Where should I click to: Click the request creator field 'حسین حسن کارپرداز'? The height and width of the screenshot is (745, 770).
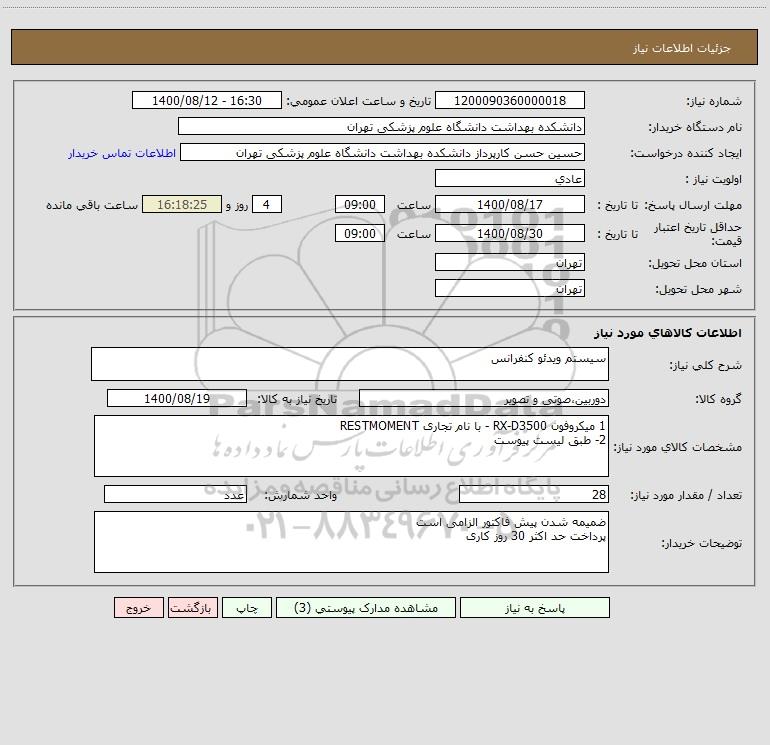[382, 152]
